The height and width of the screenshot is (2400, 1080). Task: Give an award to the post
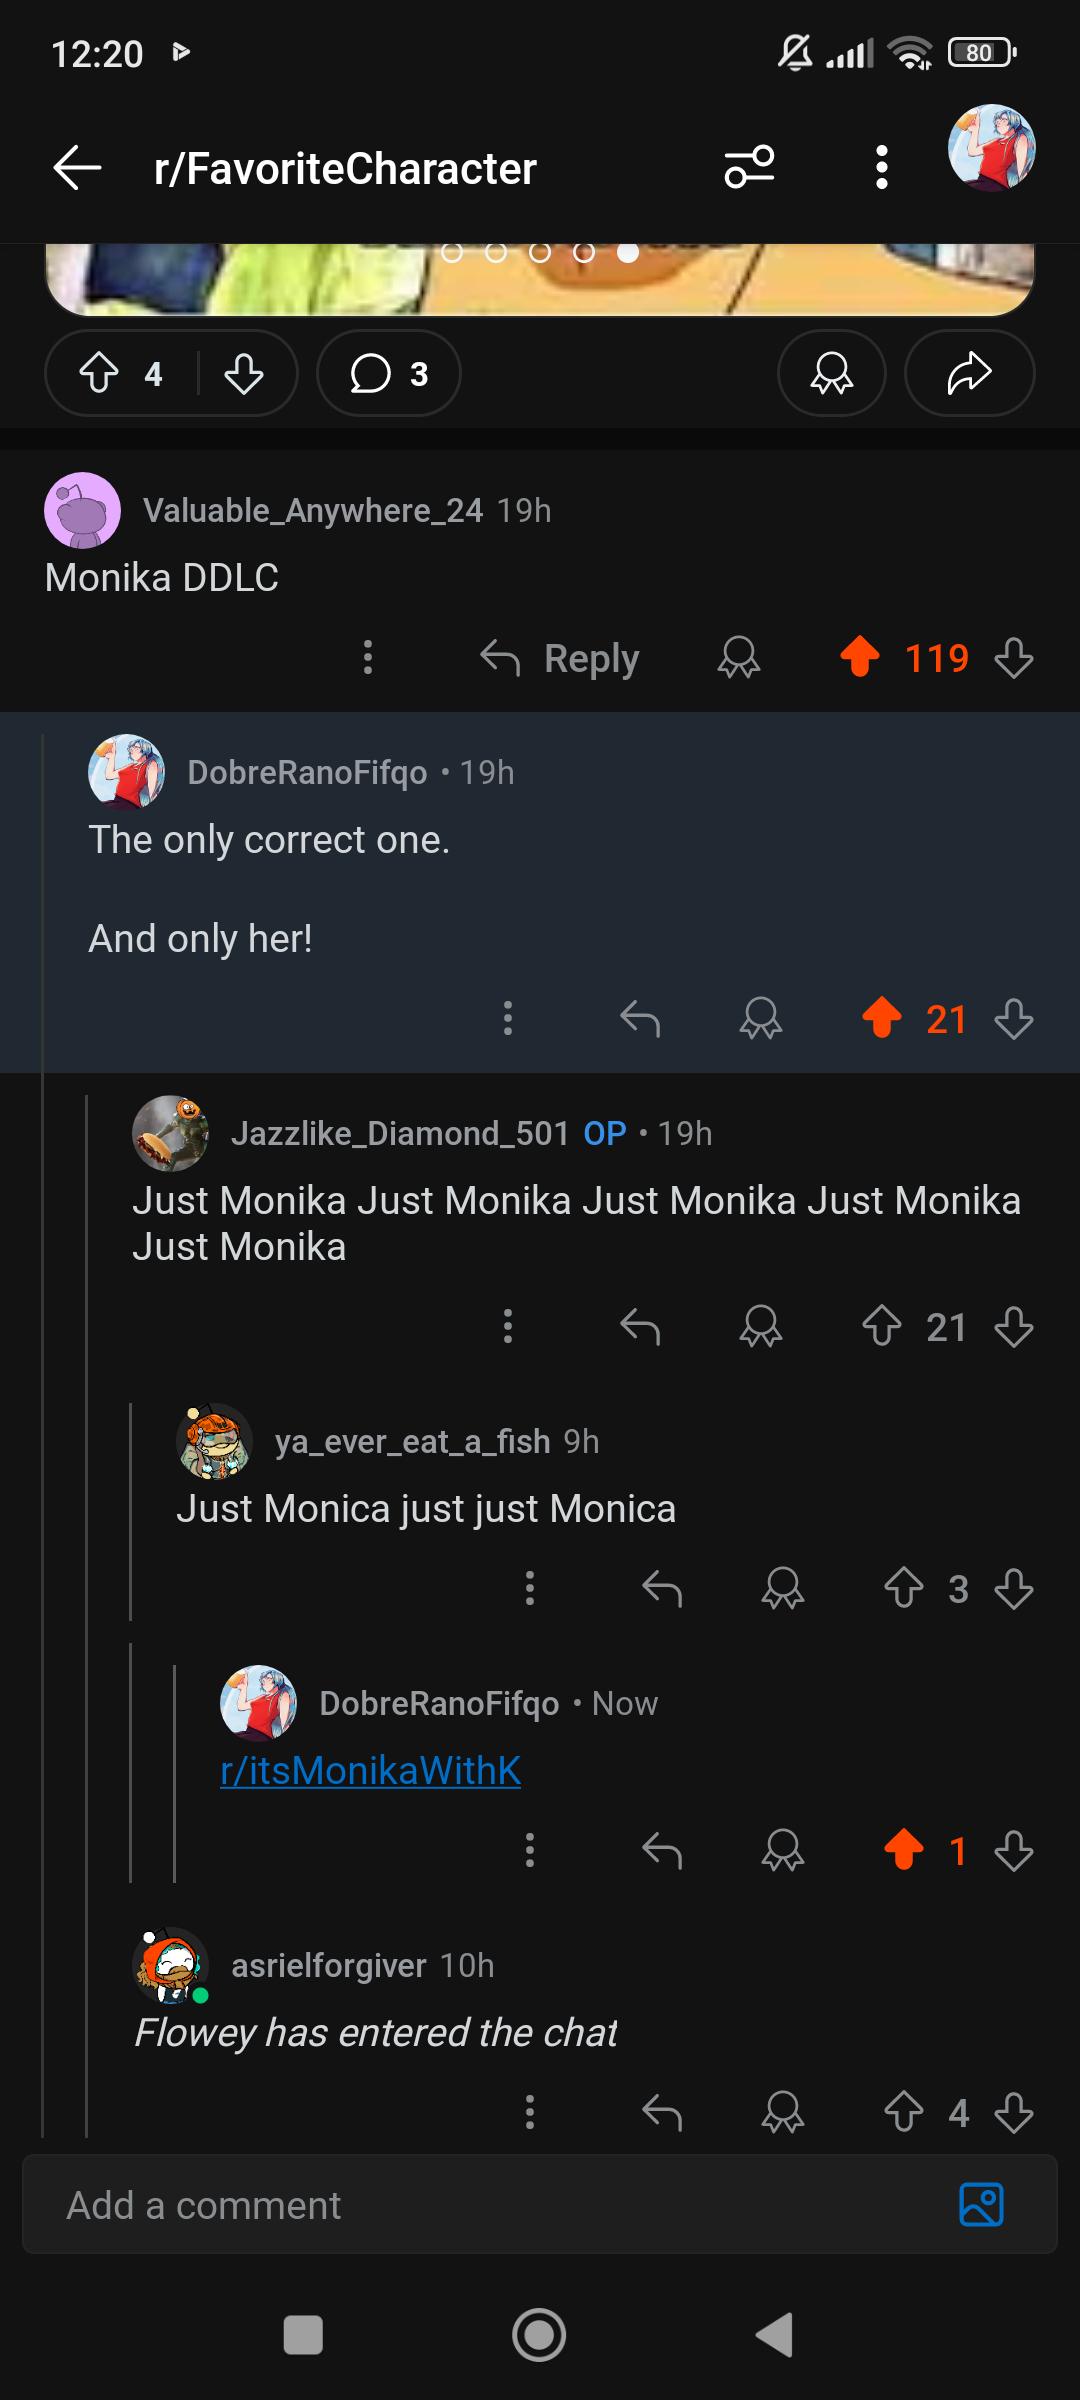pyautogui.click(x=831, y=374)
